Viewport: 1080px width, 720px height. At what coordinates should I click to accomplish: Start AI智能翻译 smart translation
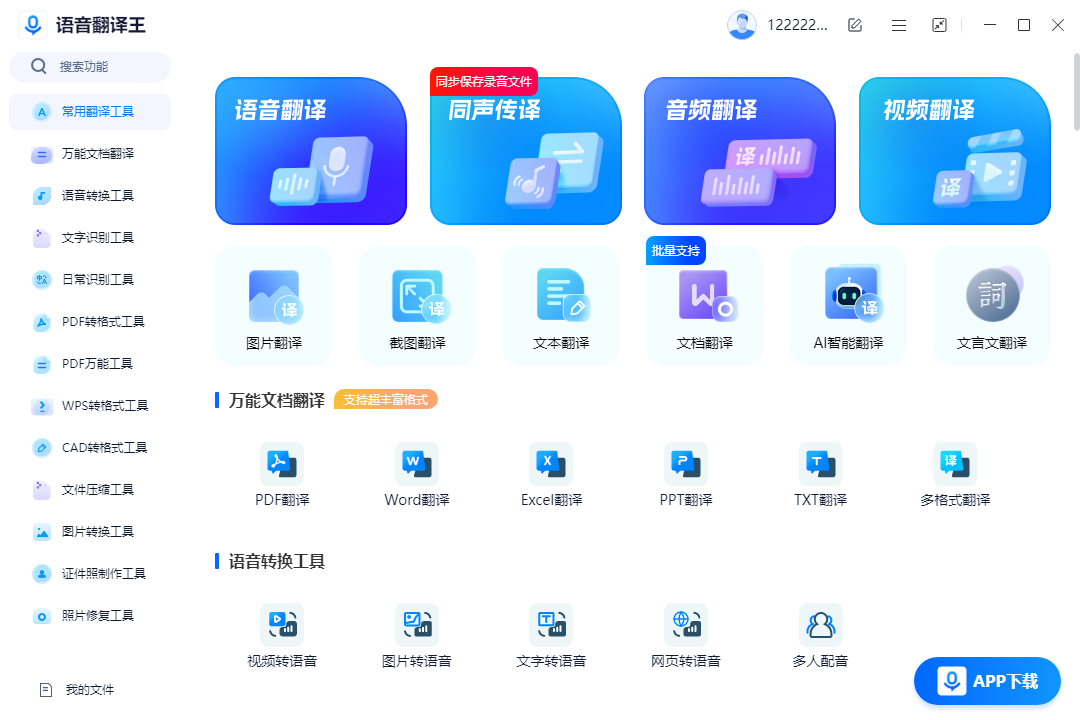[x=847, y=305]
